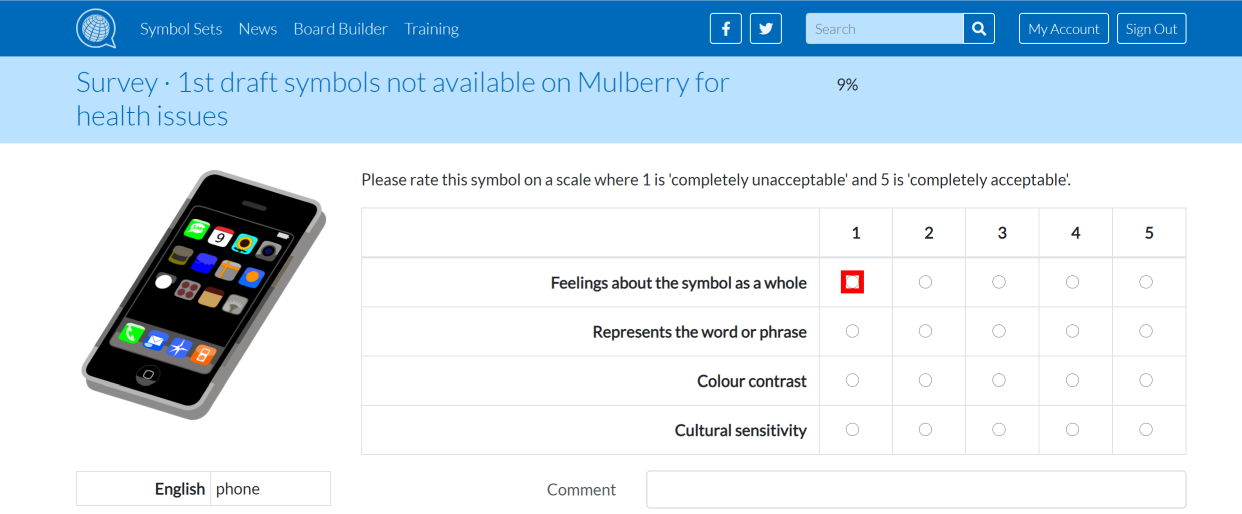Rate 'Represents the word or phrase' as 2
Viewport: 1242px width, 514px height.
click(925, 331)
